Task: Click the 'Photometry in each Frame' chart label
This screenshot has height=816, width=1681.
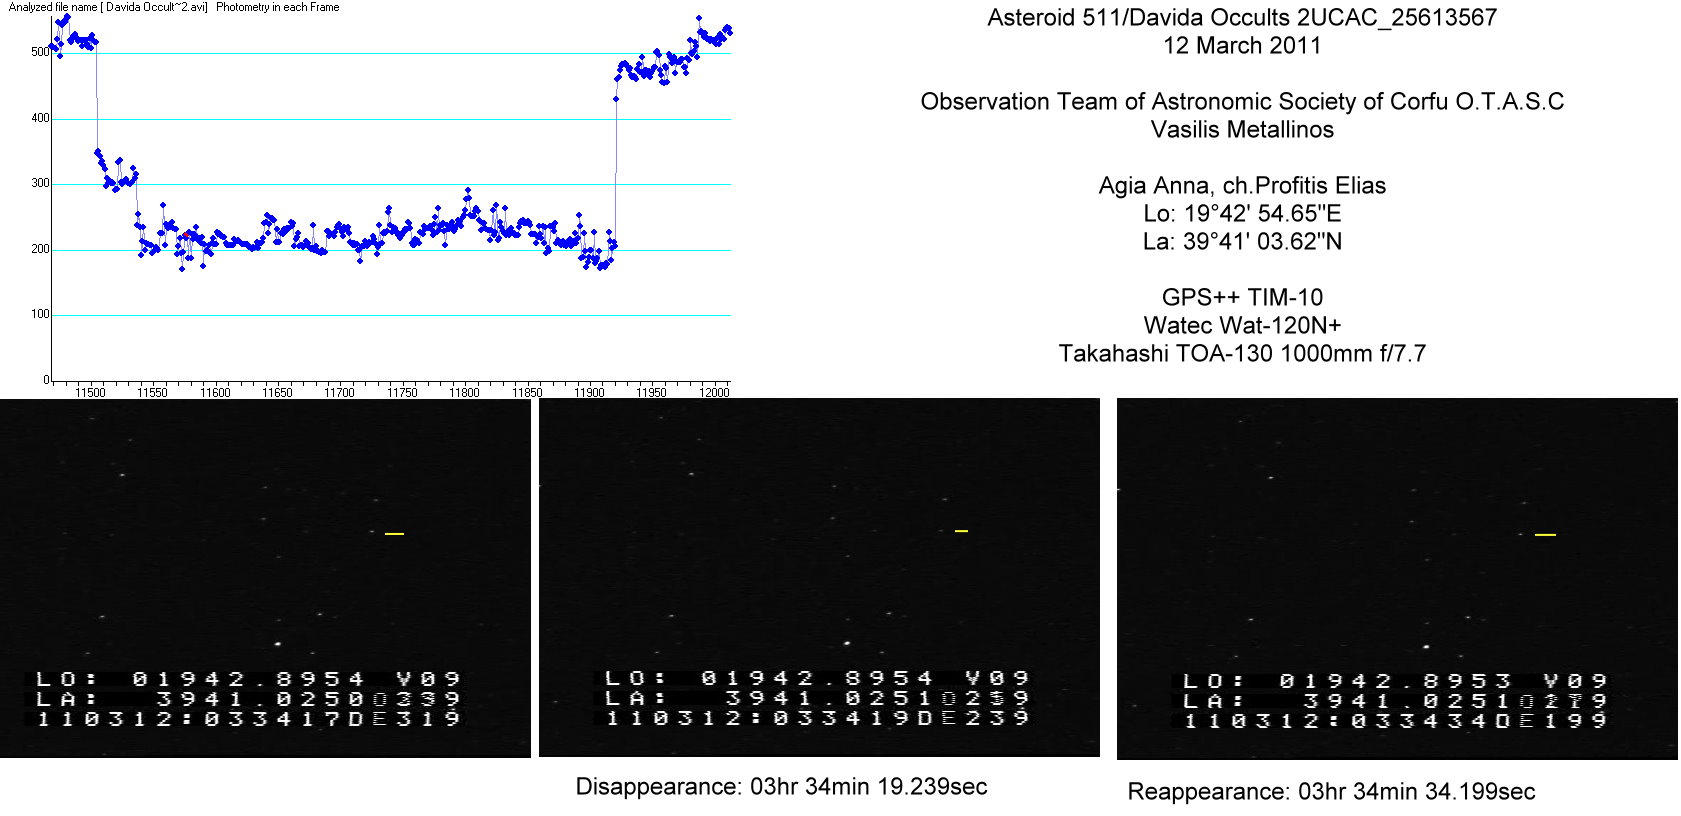Action: click(x=278, y=7)
